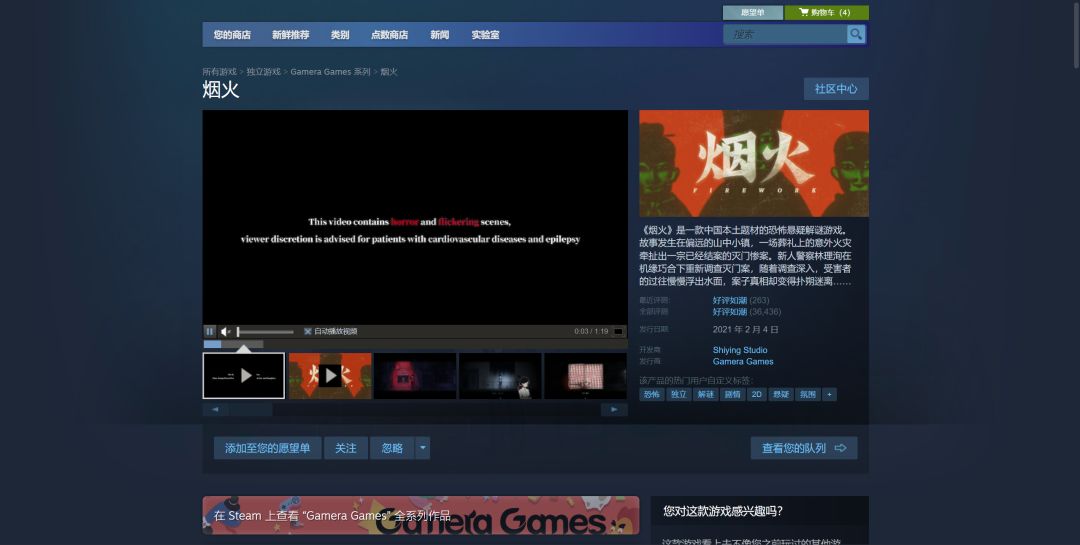Viewport: 1080px width, 545px height.
Task: Open the glowing window screenshot thumbnail
Action: pos(585,376)
